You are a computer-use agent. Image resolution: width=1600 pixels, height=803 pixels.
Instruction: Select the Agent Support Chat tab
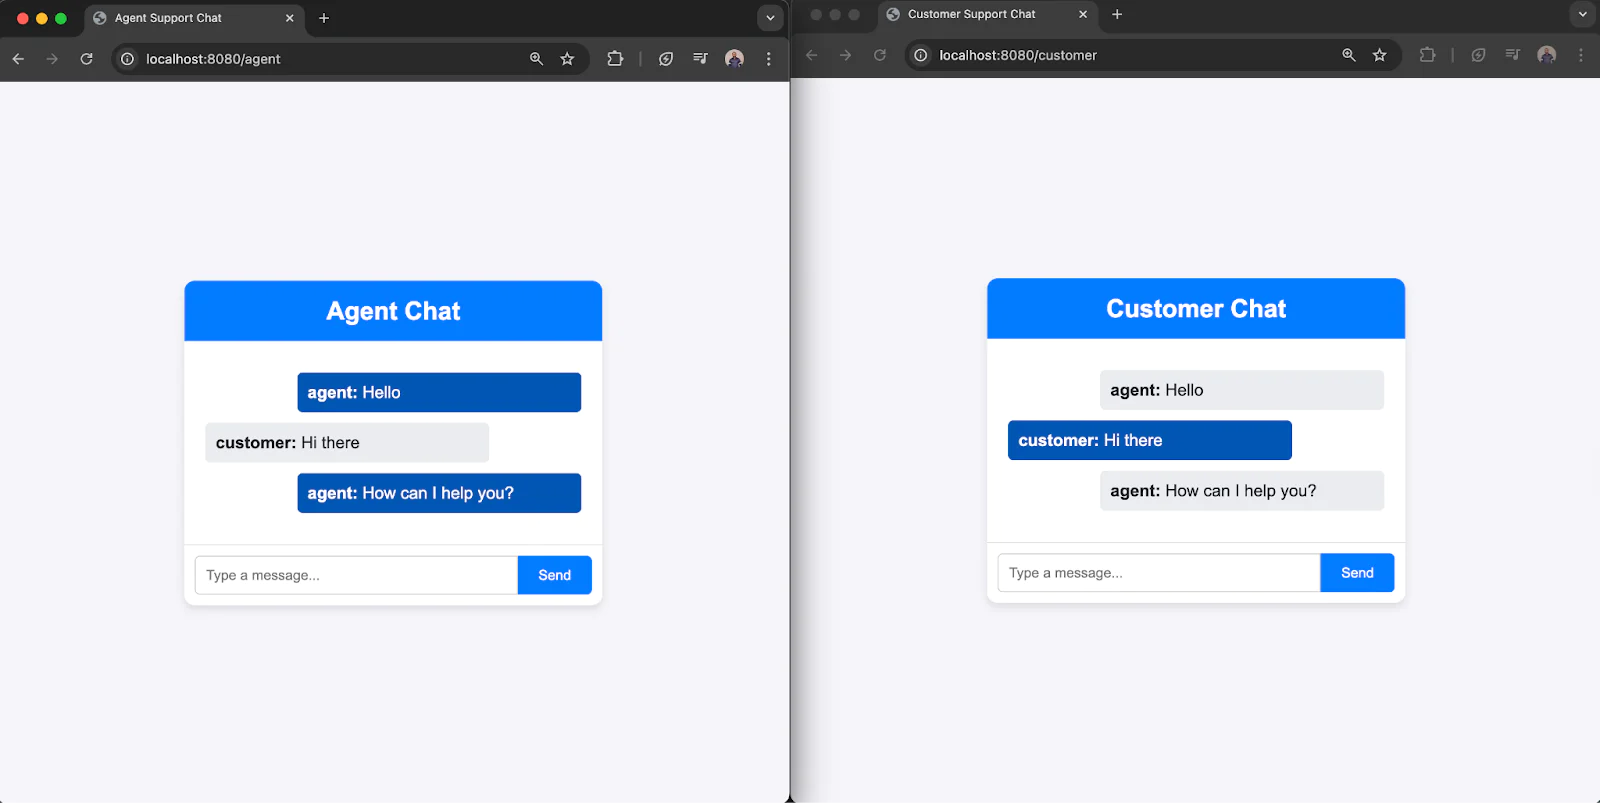pos(195,18)
